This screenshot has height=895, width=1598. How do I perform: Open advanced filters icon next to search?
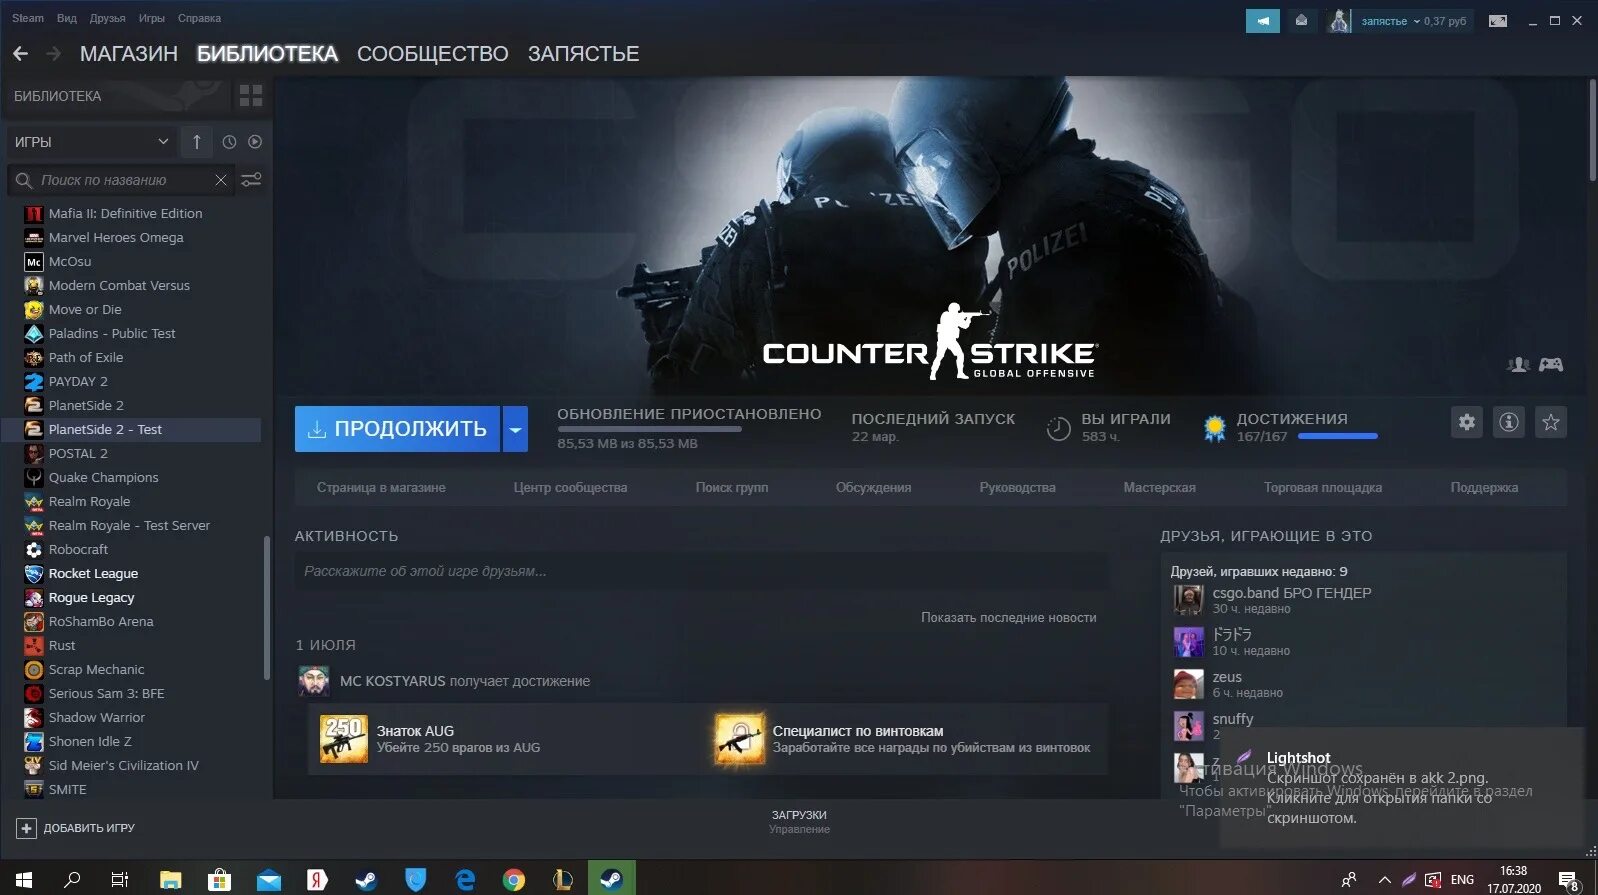click(x=251, y=180)
